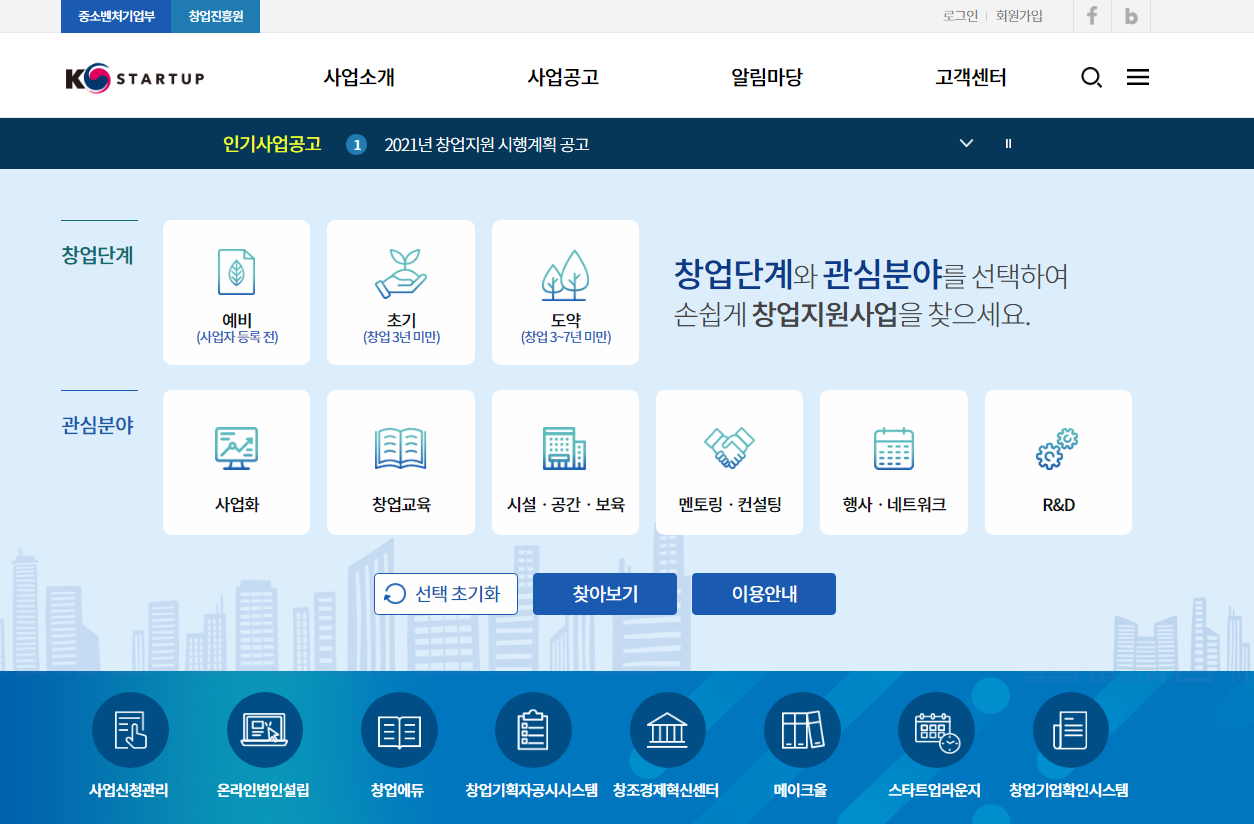Open the site search with the magnifier icon
Image resolution: width=1254 pixels, height=825 pixels.
point(1091,77)
